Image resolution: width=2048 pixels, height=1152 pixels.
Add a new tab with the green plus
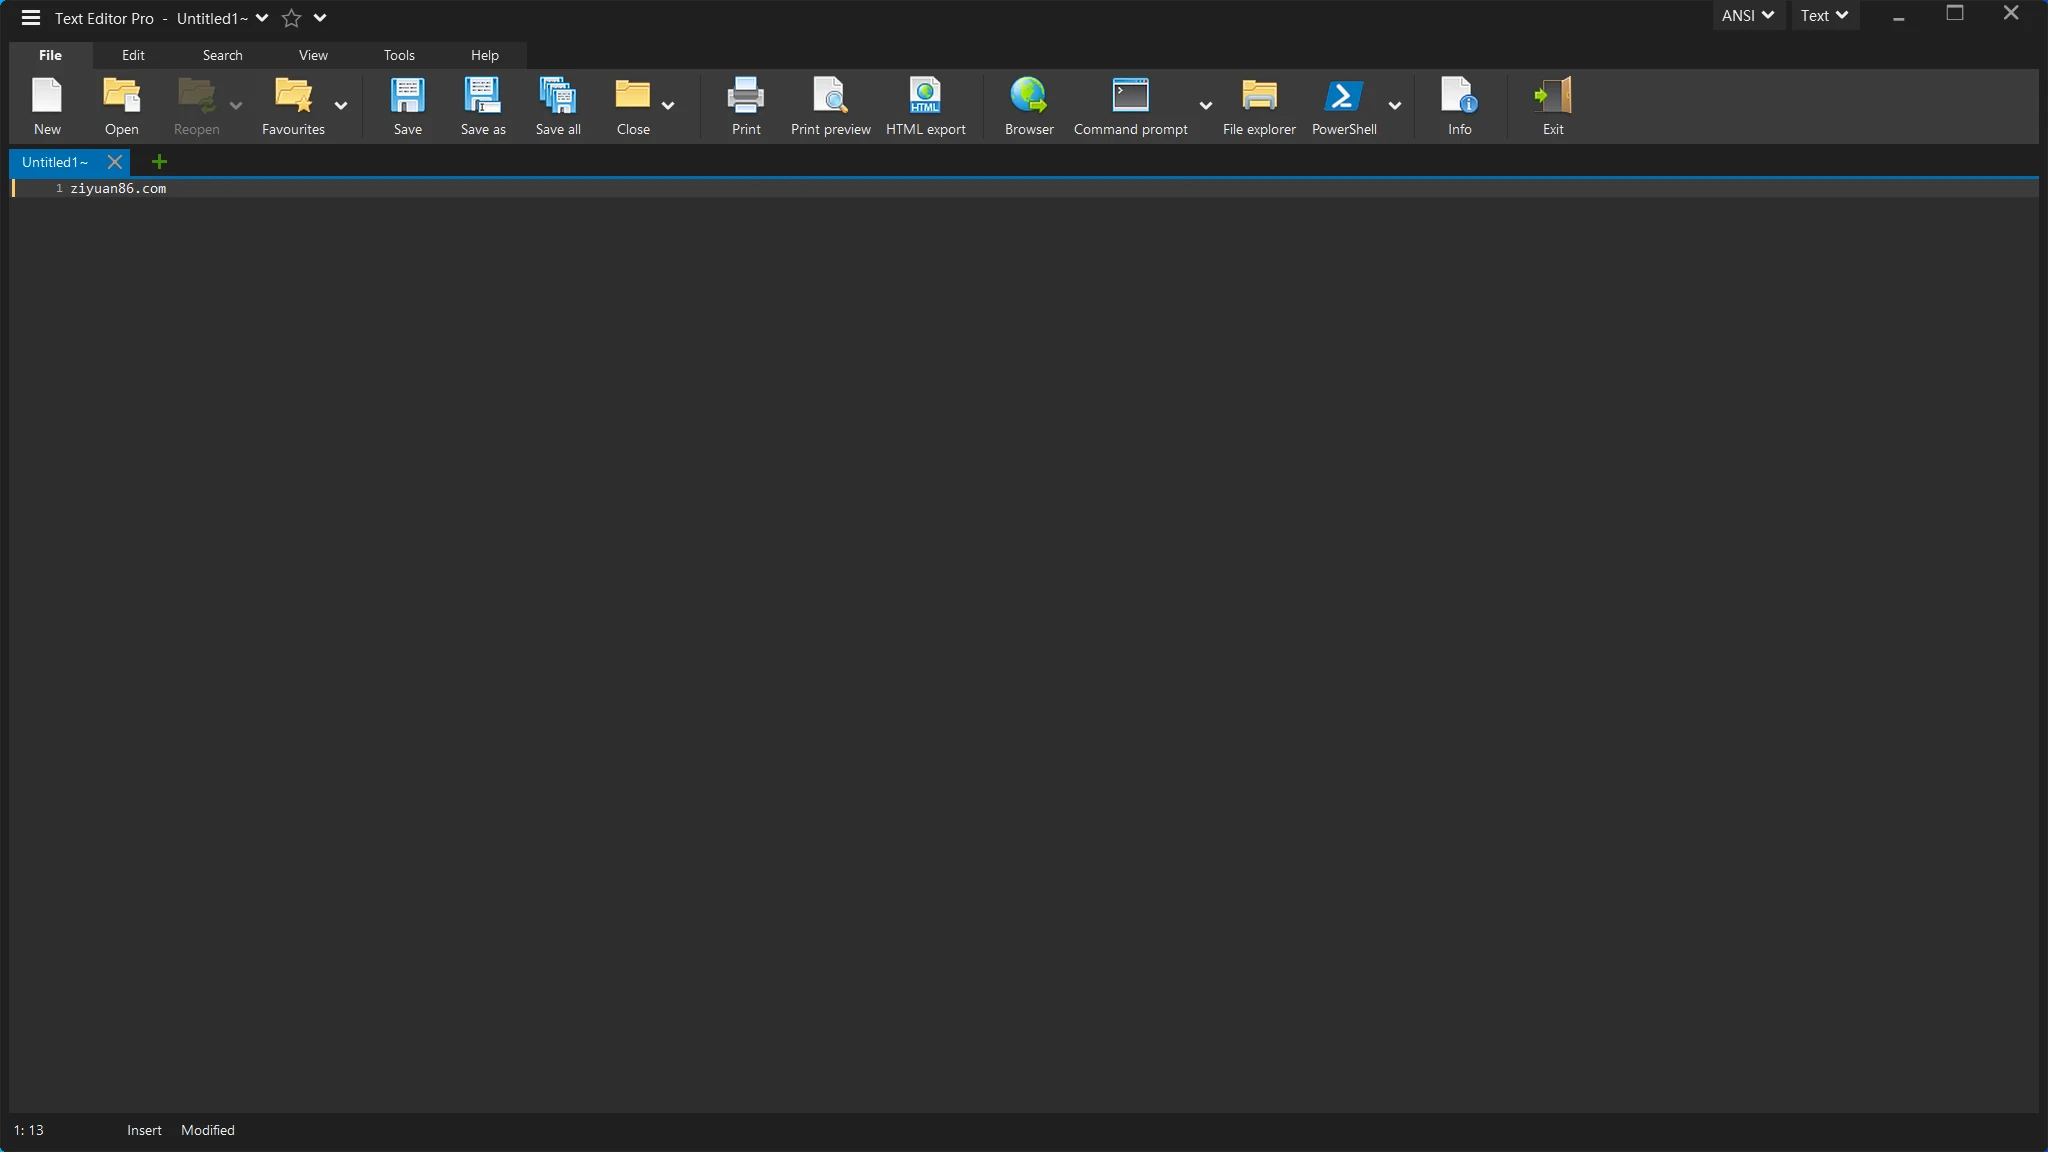(158, 161)
